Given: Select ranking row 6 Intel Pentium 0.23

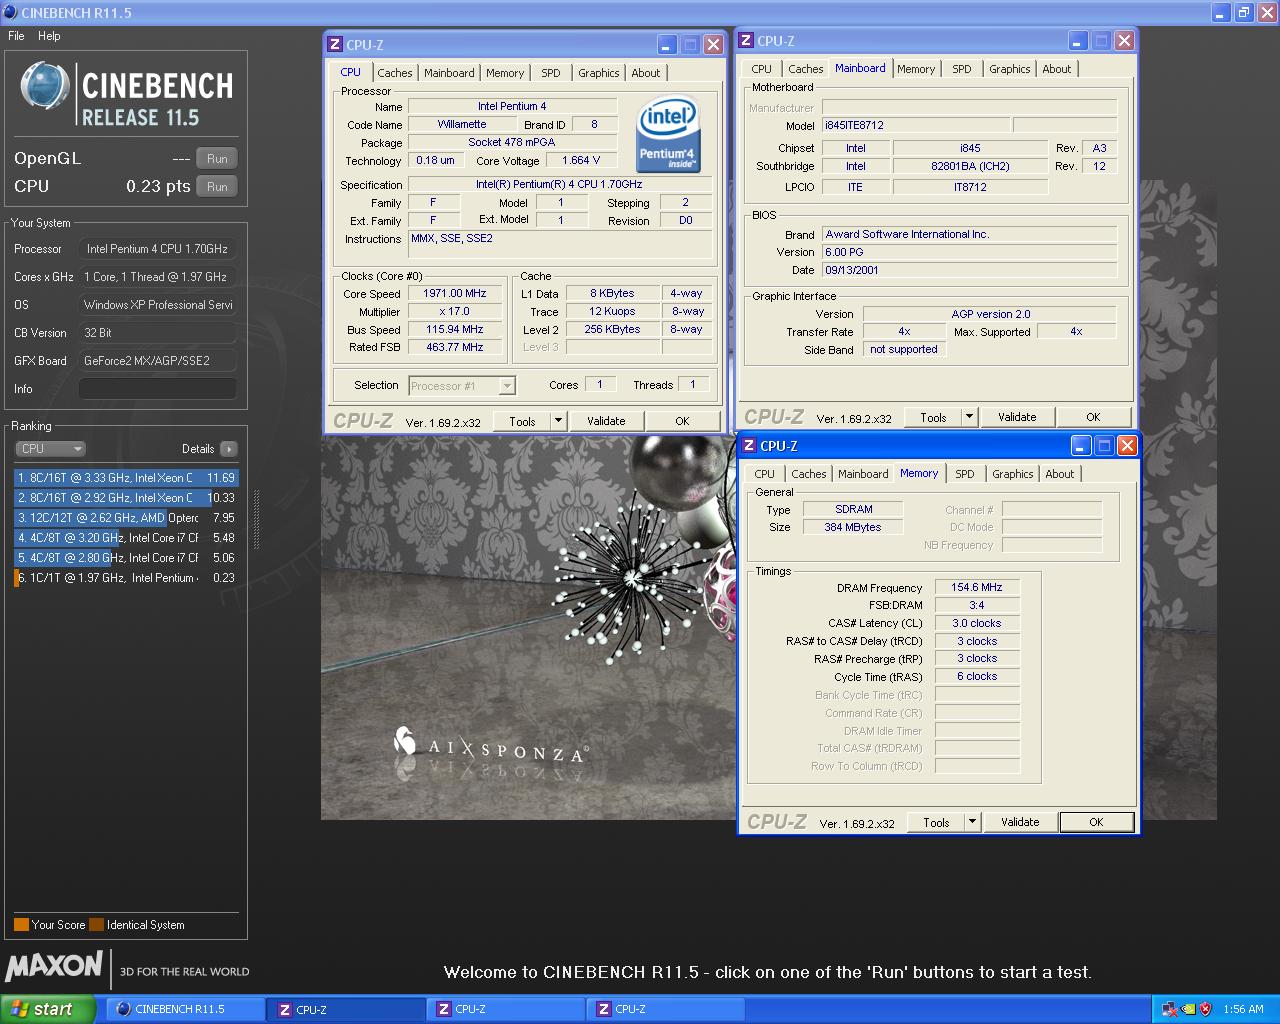Looking at the screenshot, I should 126,578.
